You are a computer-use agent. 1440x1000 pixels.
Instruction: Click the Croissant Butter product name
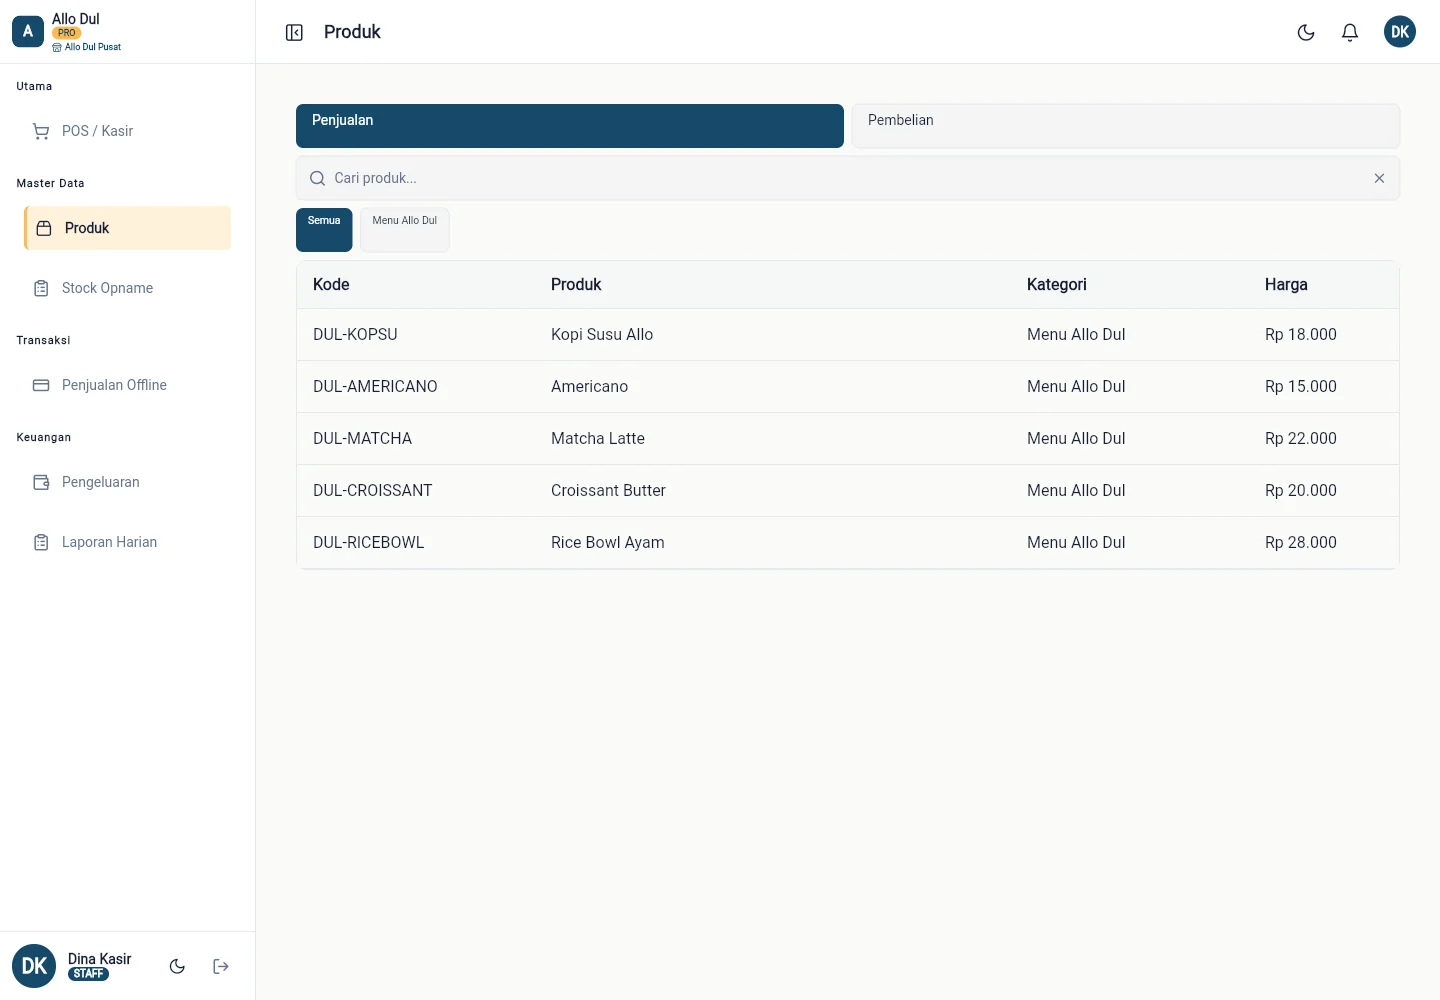tap(608, 491)
